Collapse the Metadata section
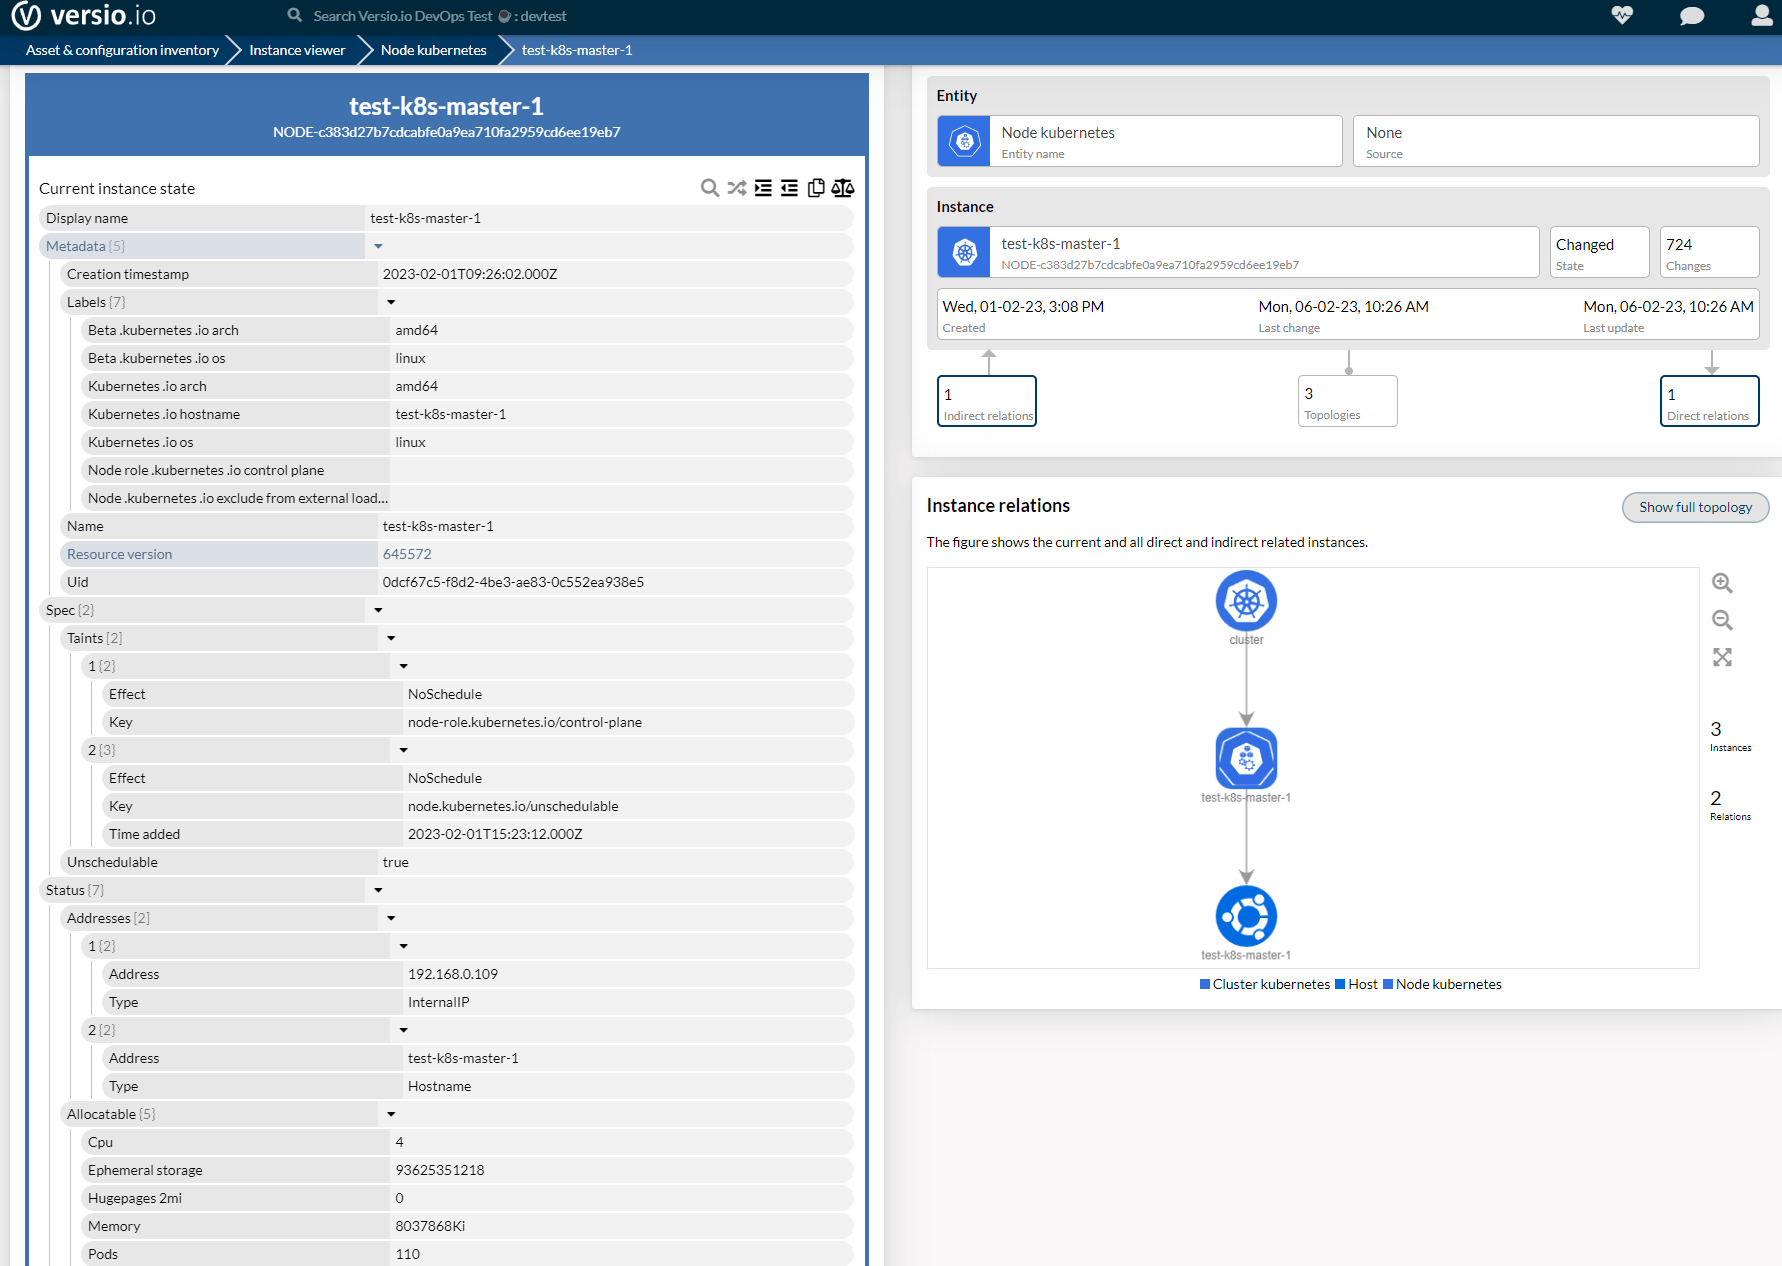Image resolution: width=1782 pixels, height=1266 pixels. 378,246
